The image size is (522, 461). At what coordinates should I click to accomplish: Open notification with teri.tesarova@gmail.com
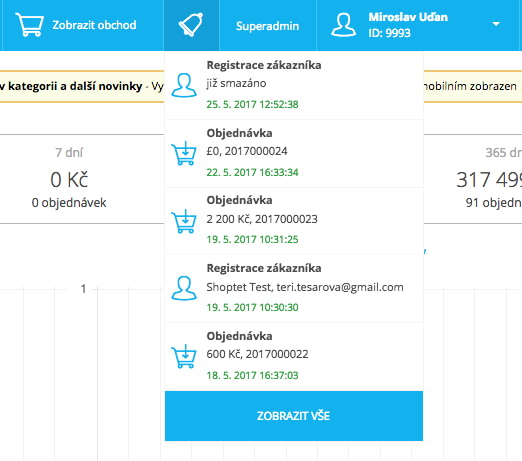tap(294, 288)
